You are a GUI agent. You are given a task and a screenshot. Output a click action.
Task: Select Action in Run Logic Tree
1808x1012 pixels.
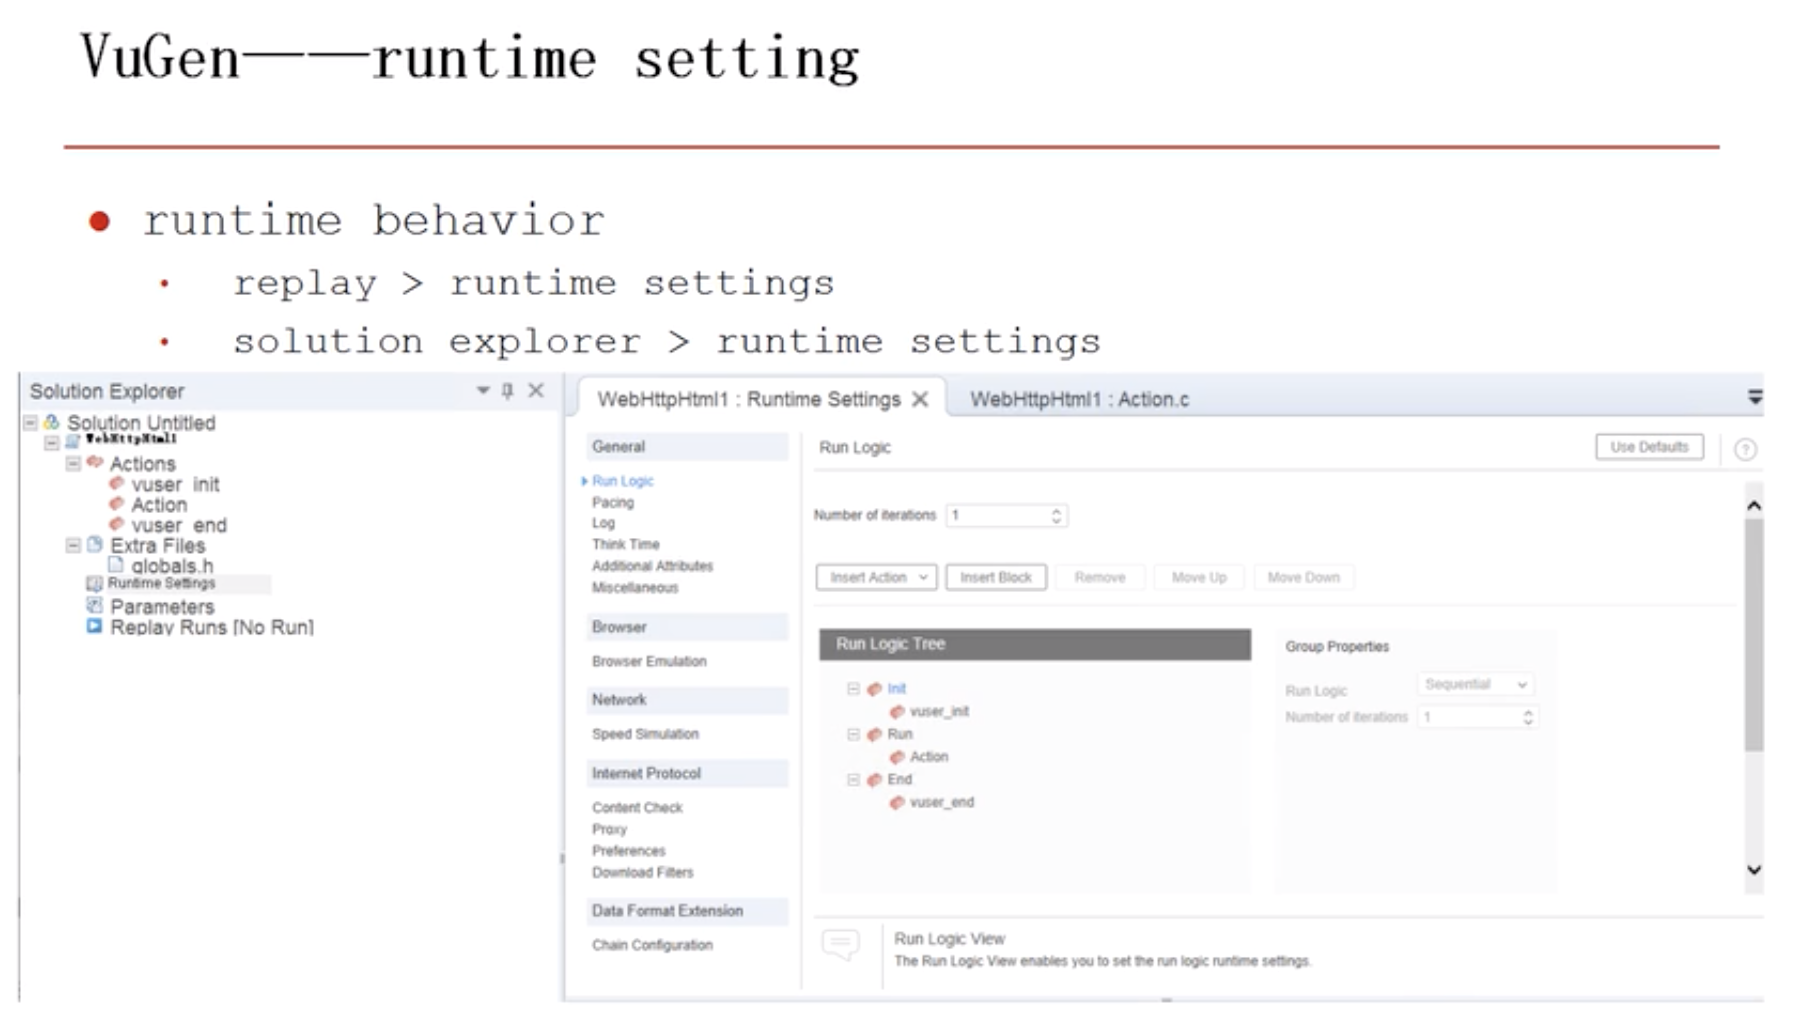pos(929,757)
